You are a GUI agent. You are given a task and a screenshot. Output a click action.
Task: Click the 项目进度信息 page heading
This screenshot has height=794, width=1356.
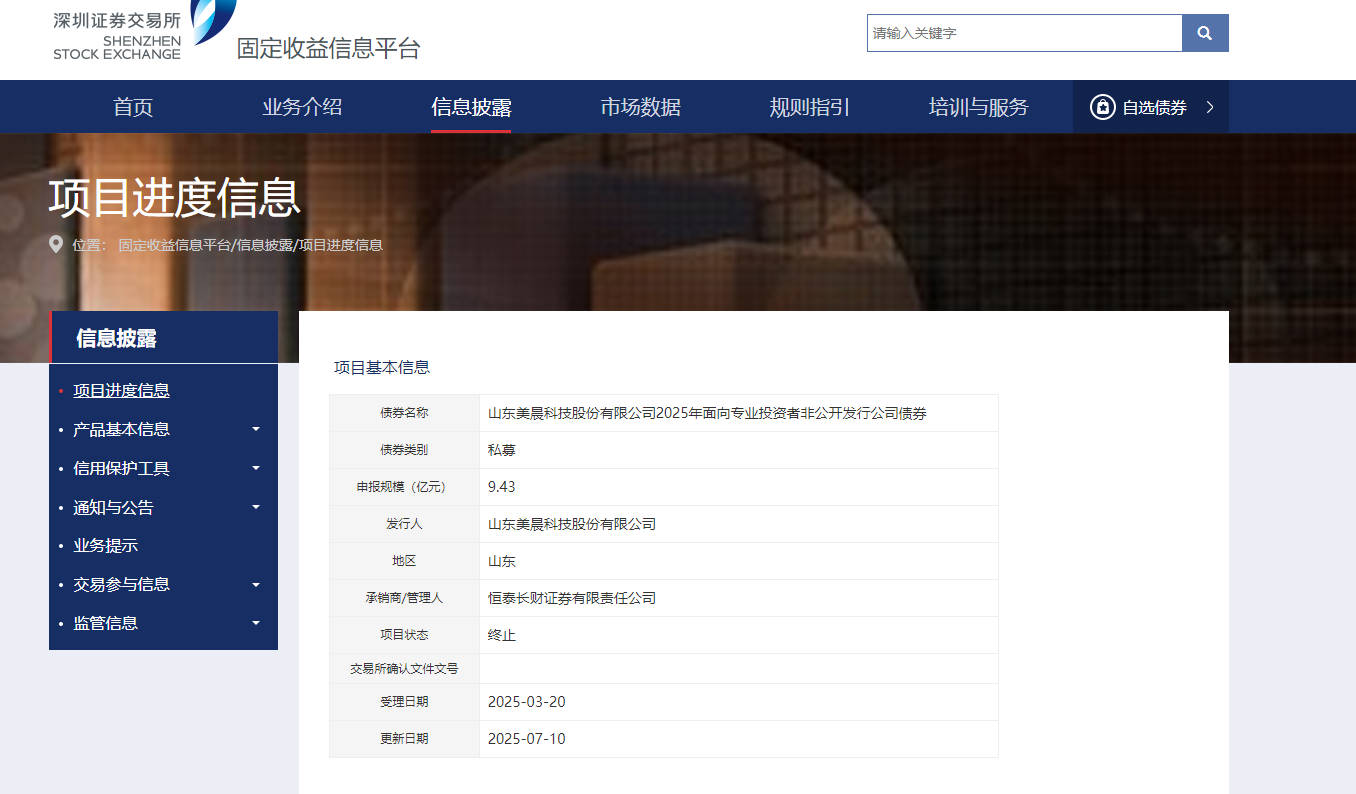click(174, 197)
